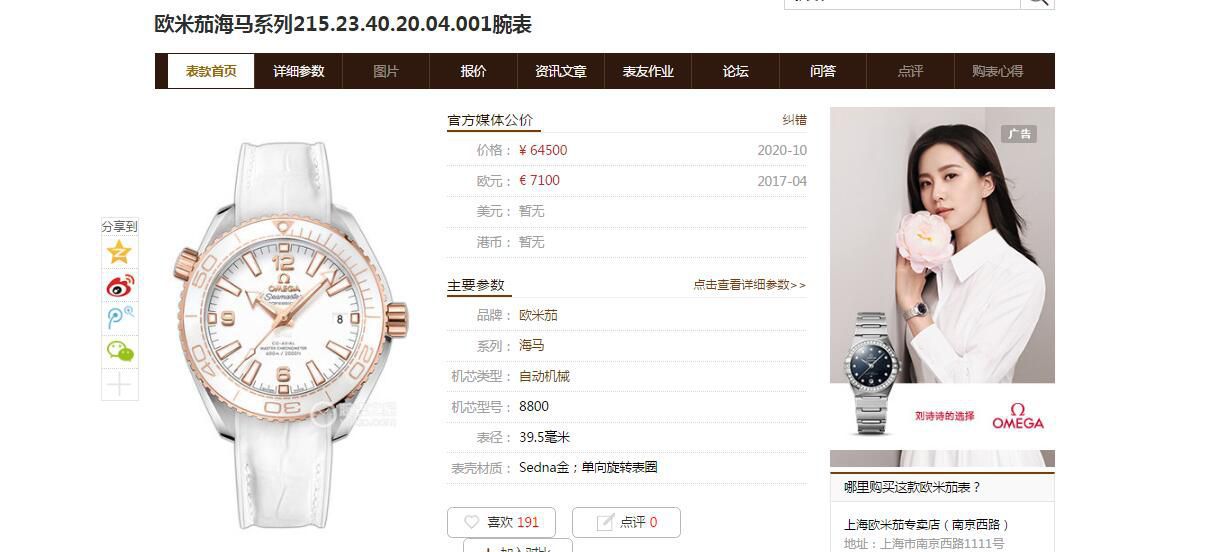1217x552 pixels.
Task: Click the Tencent Weibo share icon
Action: tap(120, 318)
